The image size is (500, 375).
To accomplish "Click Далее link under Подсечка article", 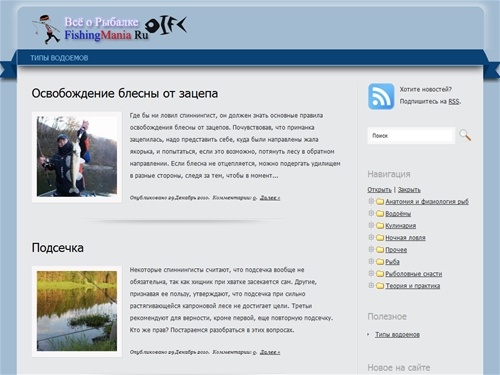I will pos(270,352).
